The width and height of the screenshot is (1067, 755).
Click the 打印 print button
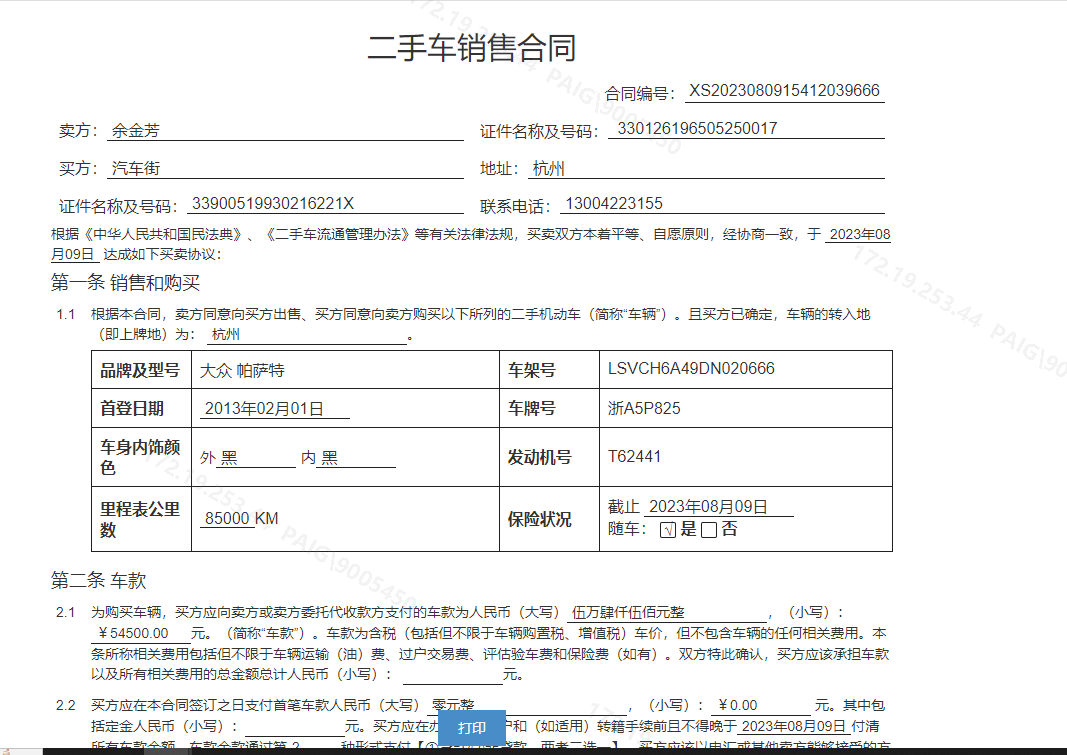pyautogui.click(x=472, y=728)
